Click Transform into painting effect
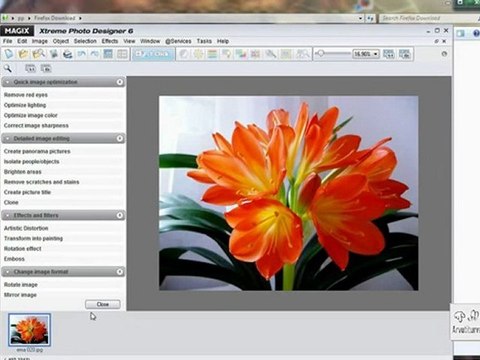Screen dimensions: 480x360 (x=33, y=239)
